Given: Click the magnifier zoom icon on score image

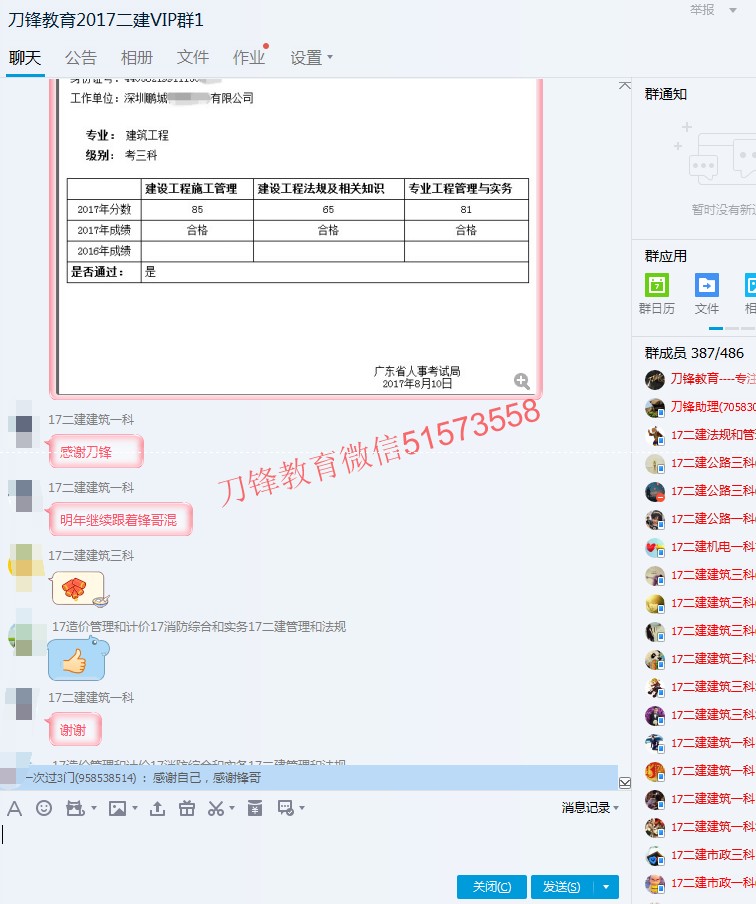Looking at the screenshot, I should 522,381.
